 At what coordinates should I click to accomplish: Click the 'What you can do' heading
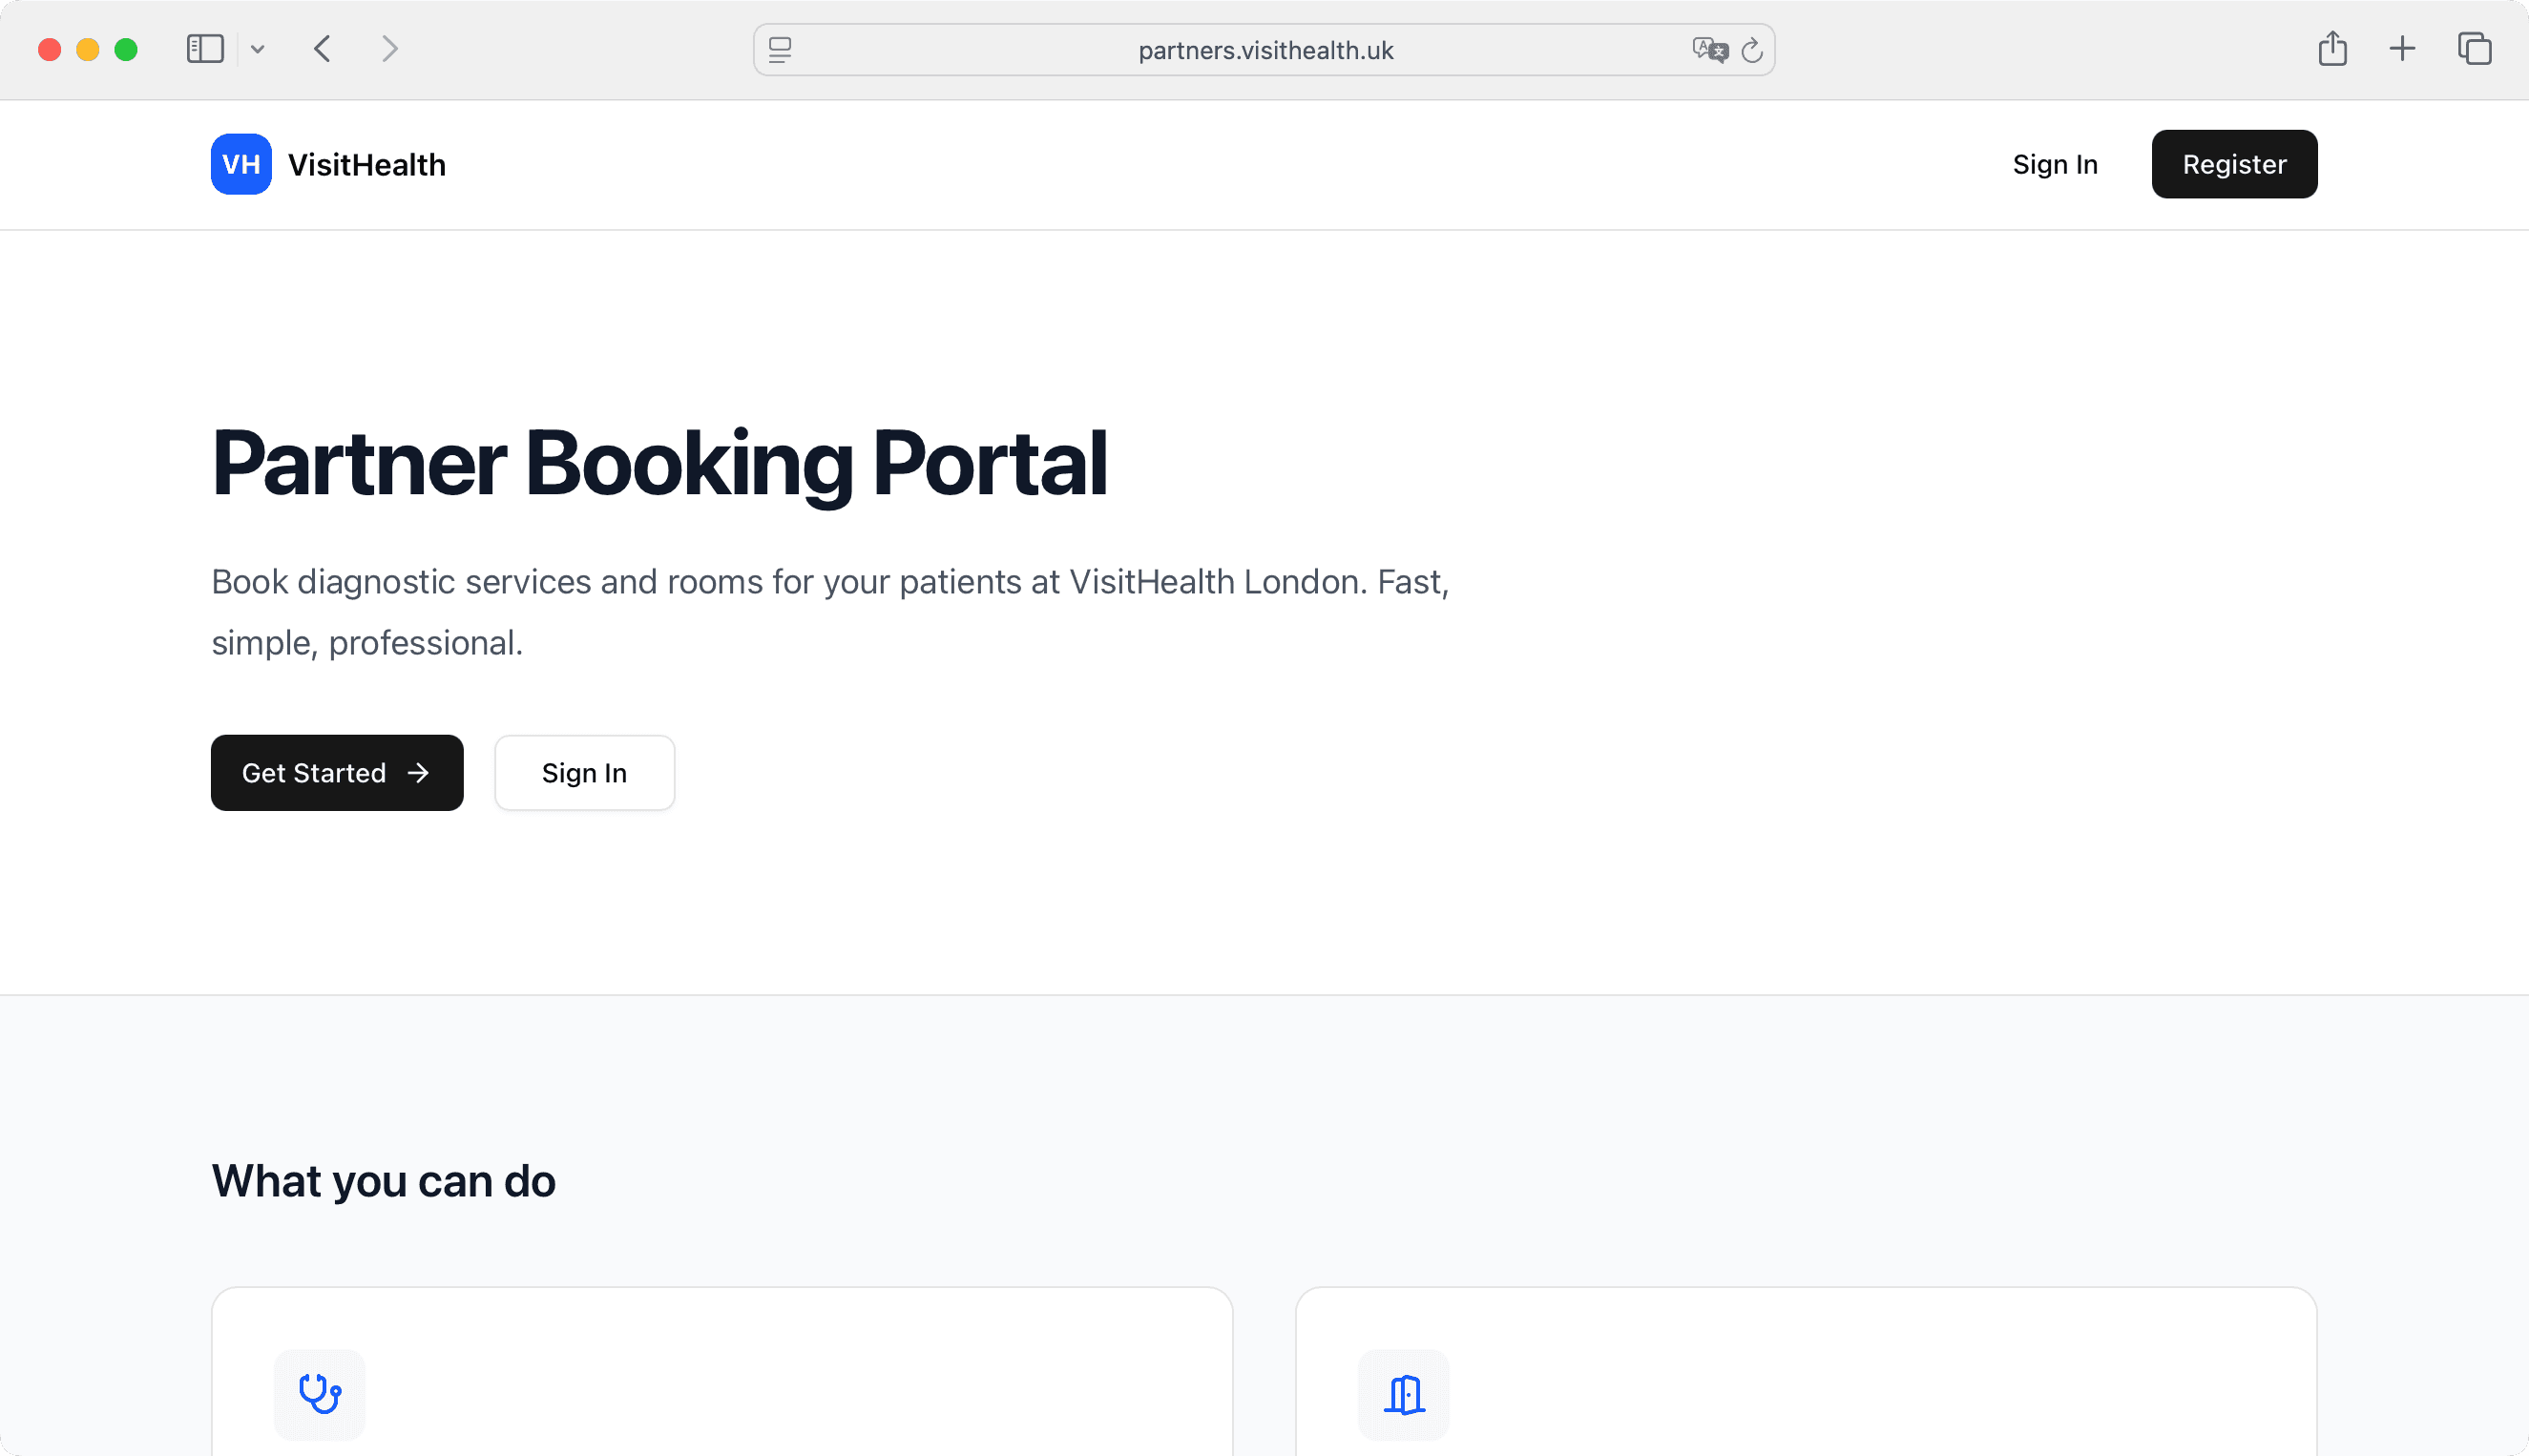384,1181
